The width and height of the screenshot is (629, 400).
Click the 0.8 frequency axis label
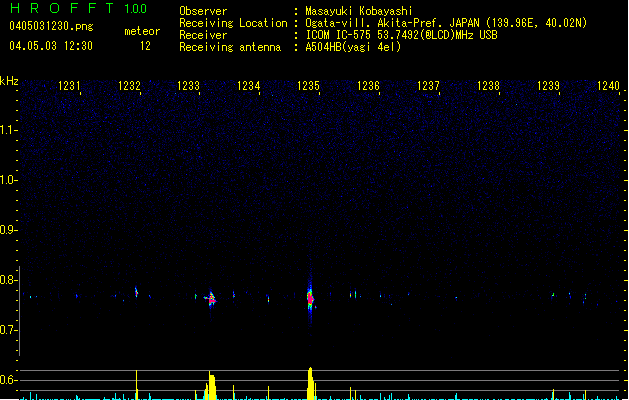8,280
